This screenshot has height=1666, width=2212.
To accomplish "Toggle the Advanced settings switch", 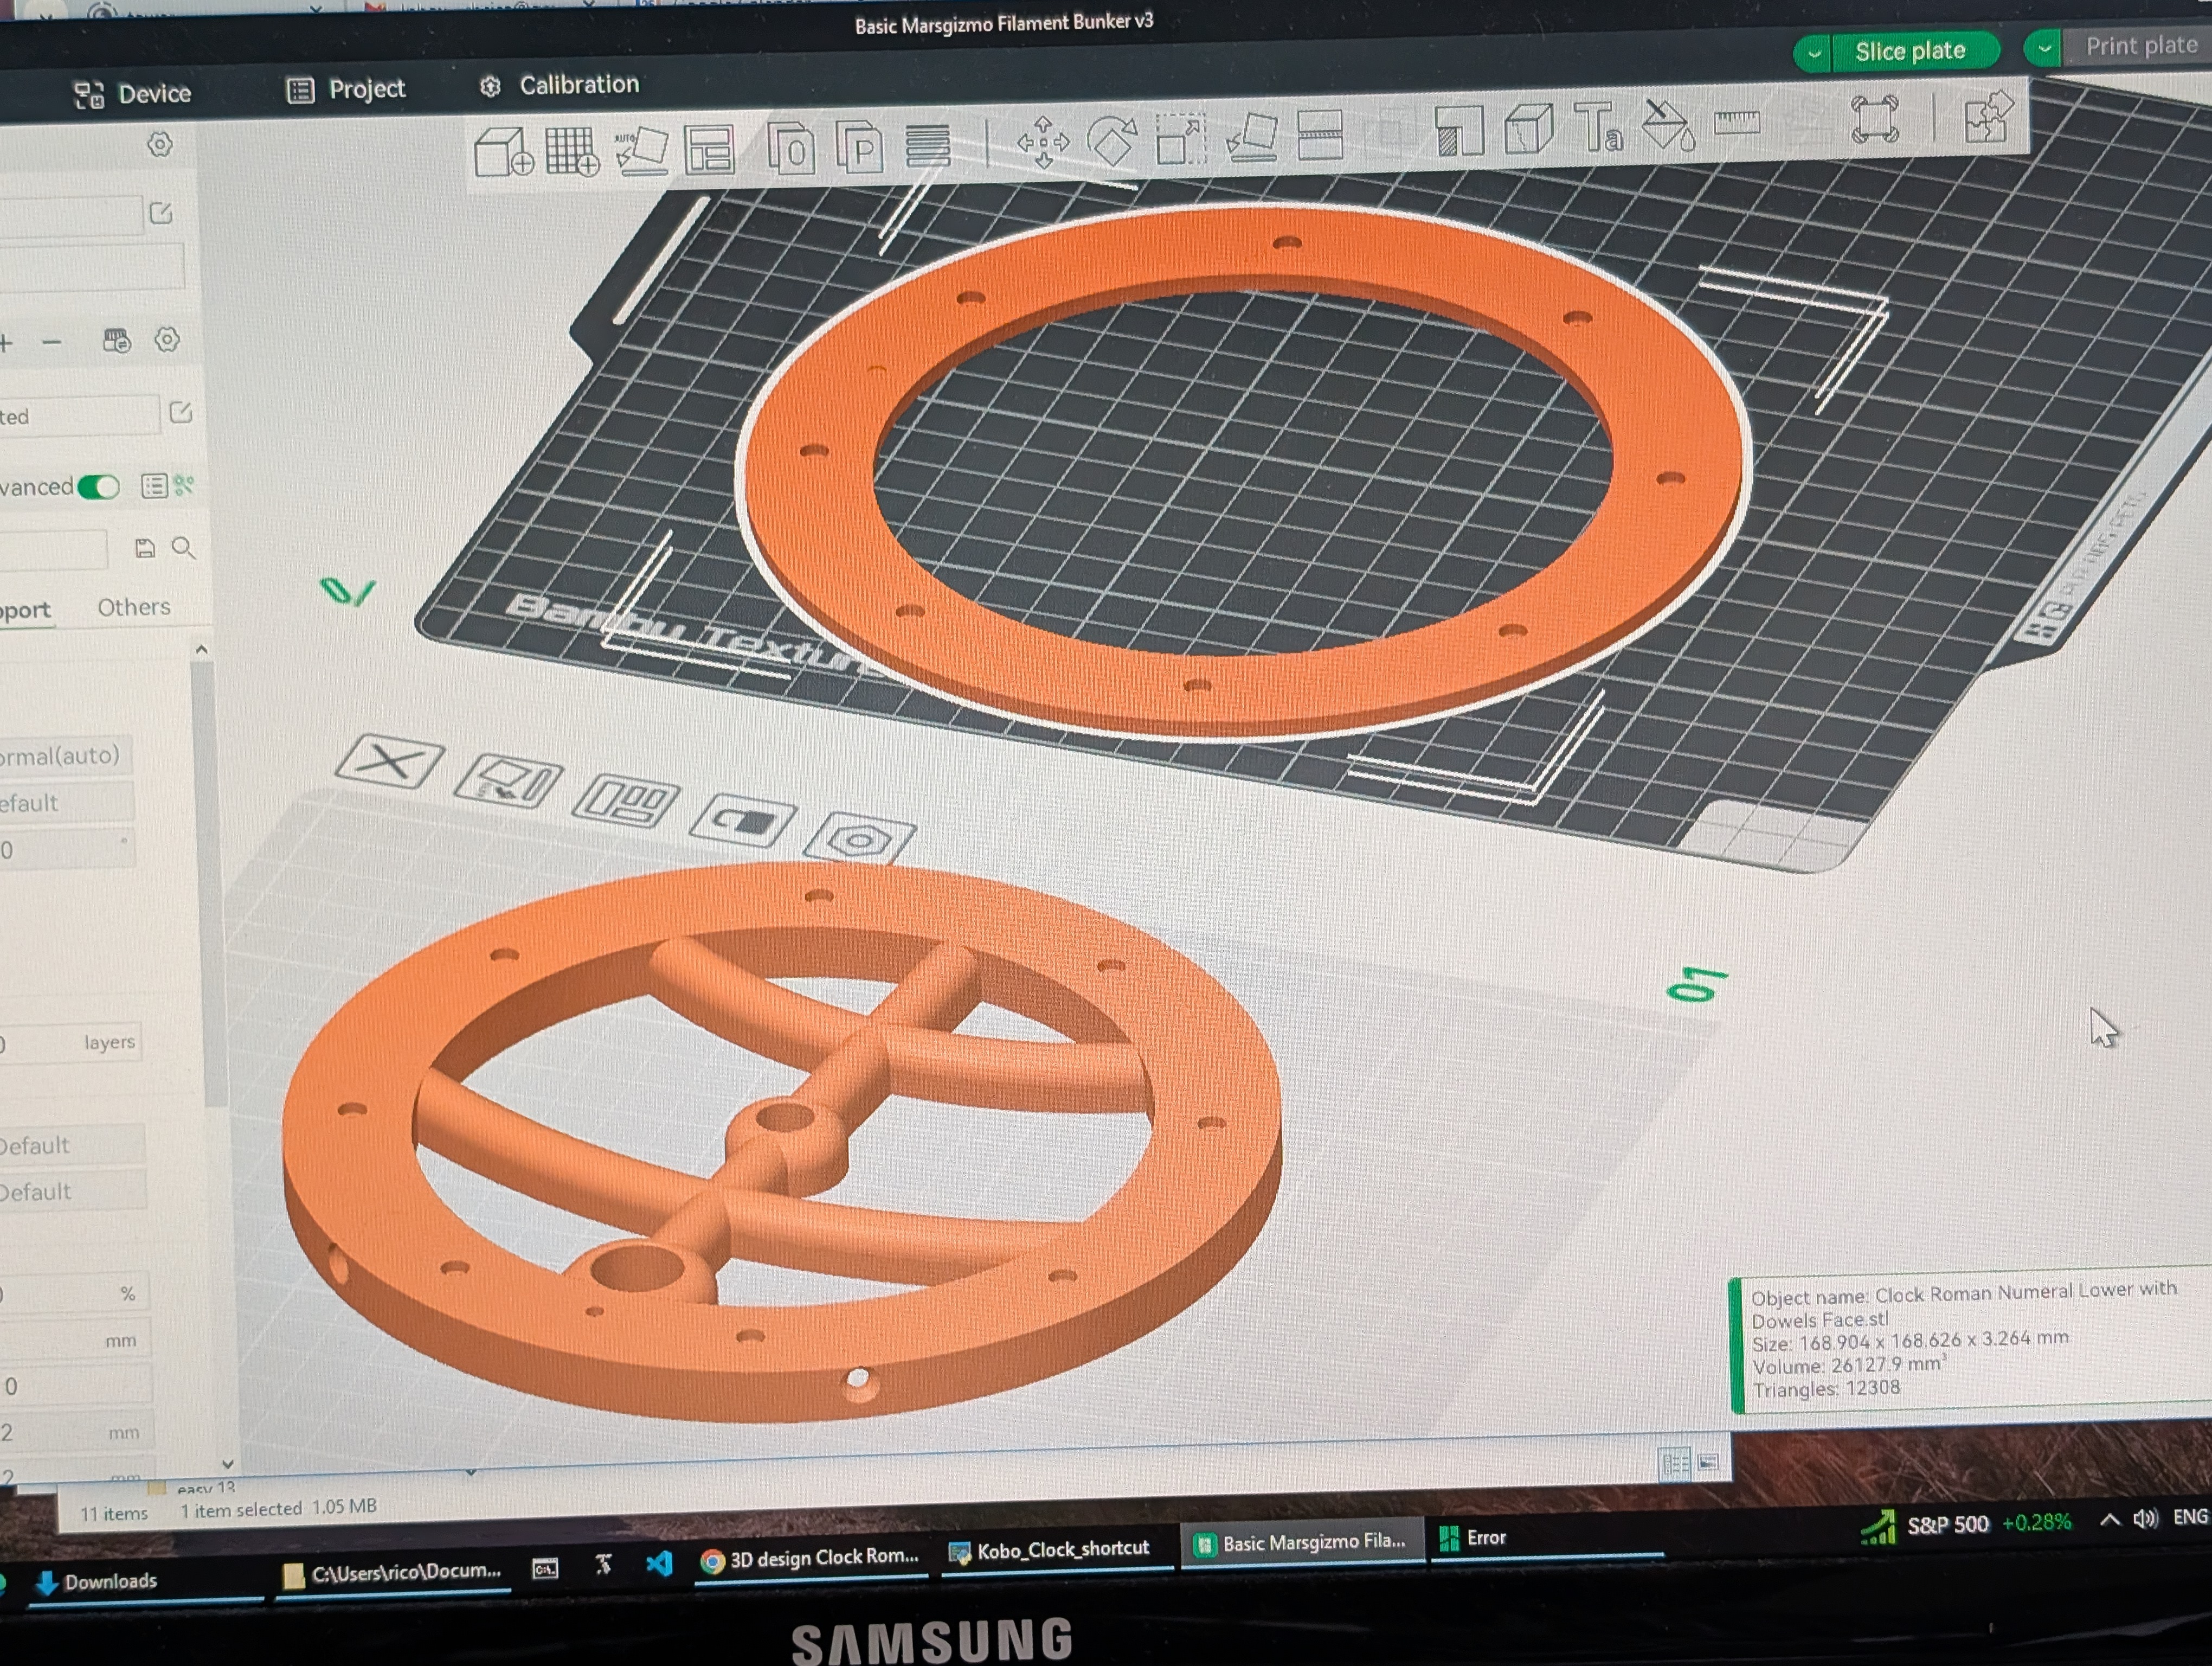I will (99, 487).
